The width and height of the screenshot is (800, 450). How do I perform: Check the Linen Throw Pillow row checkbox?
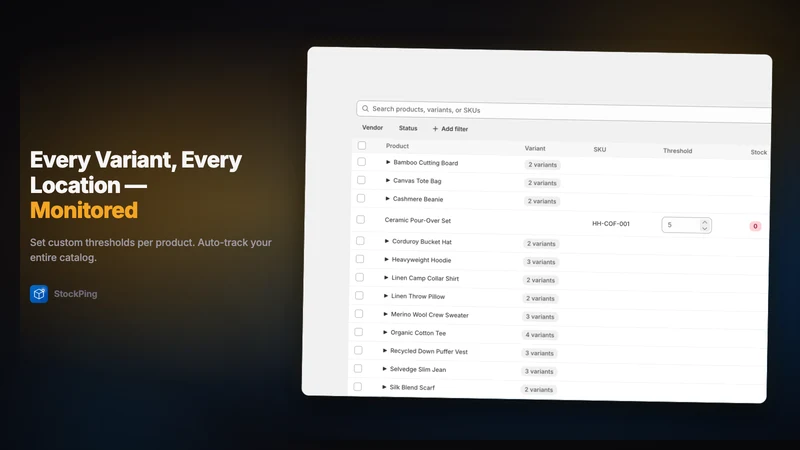point(359,295)
